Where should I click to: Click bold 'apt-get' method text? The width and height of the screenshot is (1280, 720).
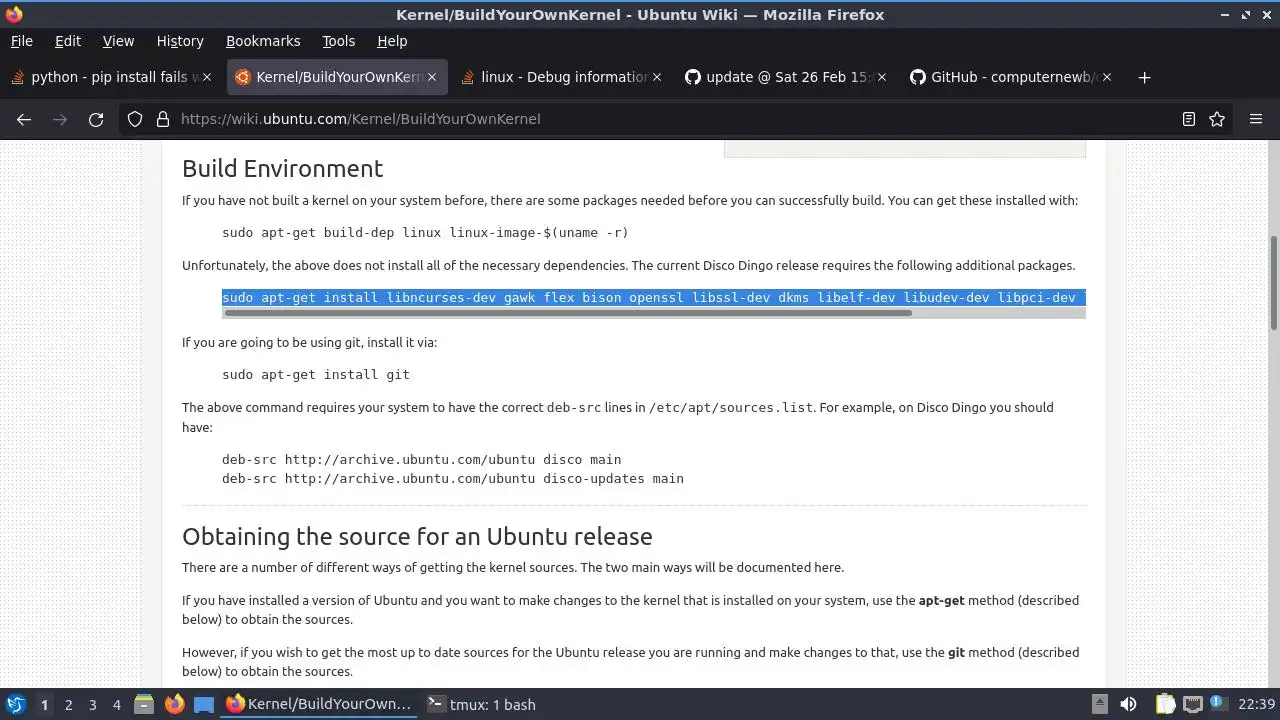942,601
